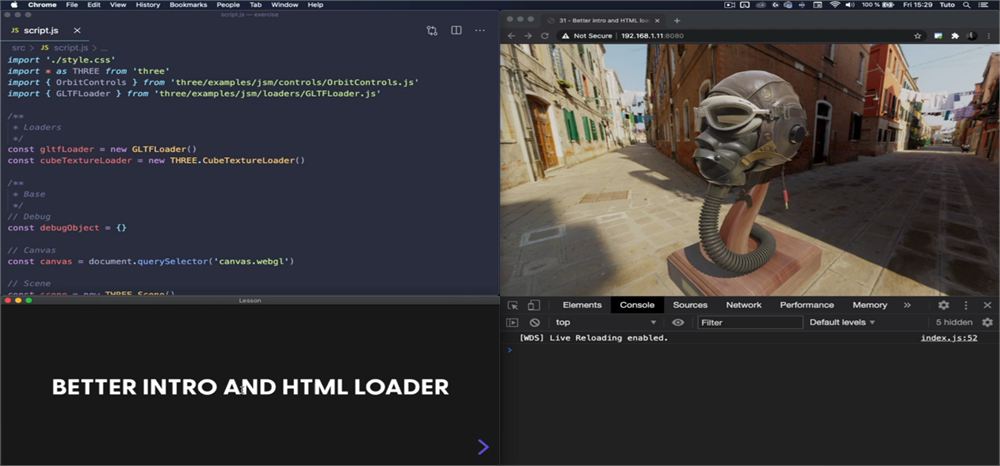Open the Window menu
Screen dimensions: 1000x466
284,4
